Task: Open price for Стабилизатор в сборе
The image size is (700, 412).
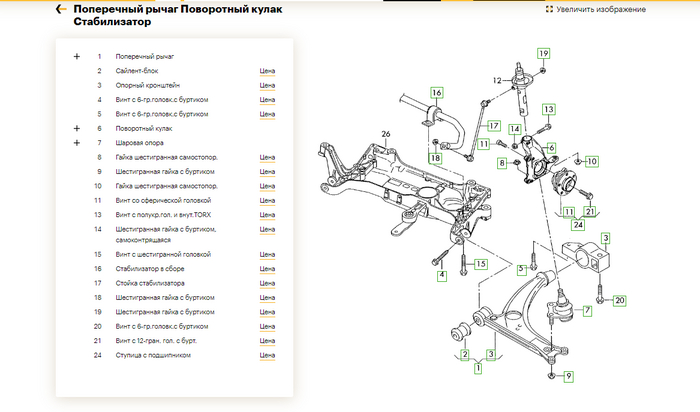Action: click(x=267, y=269)
